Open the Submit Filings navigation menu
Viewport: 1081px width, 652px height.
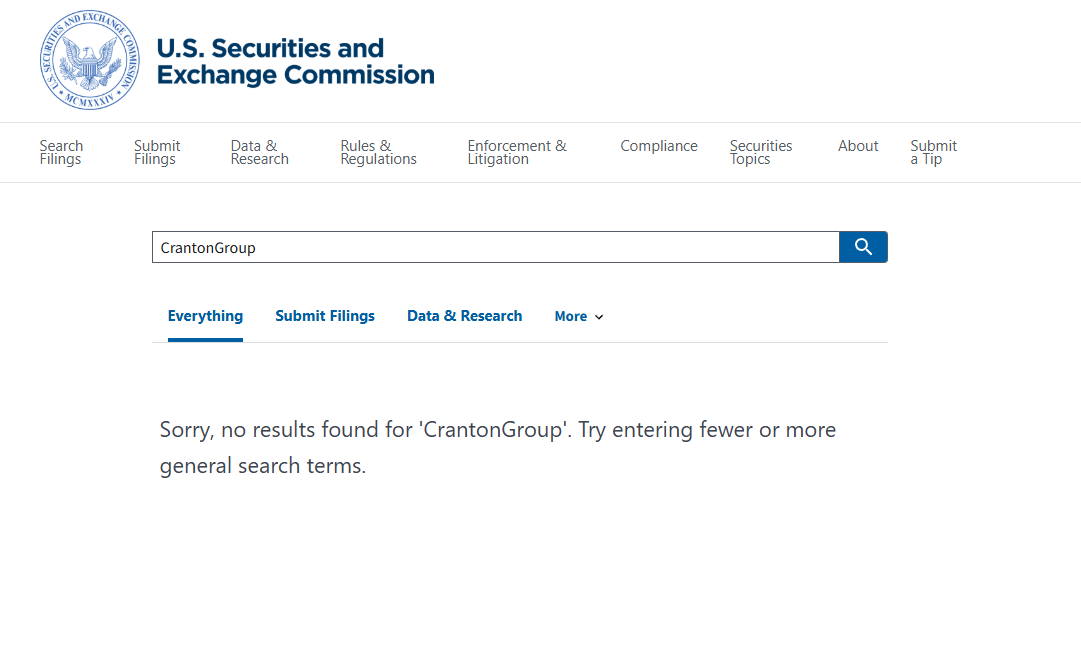[155, 152]
